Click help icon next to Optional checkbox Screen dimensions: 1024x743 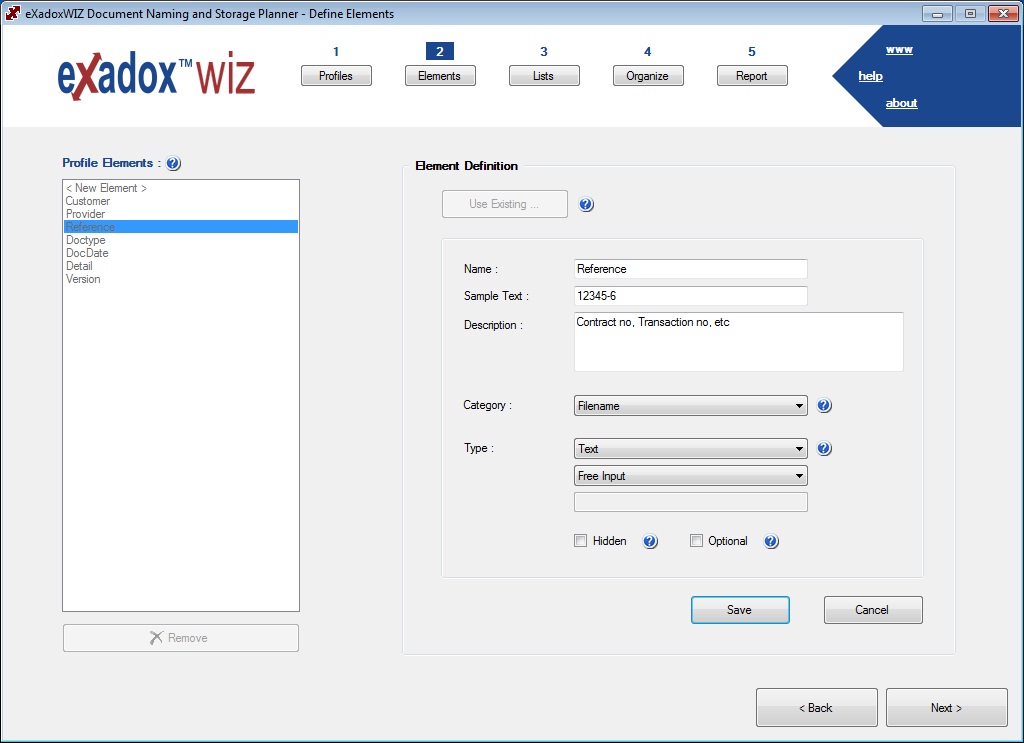(771, 542)
